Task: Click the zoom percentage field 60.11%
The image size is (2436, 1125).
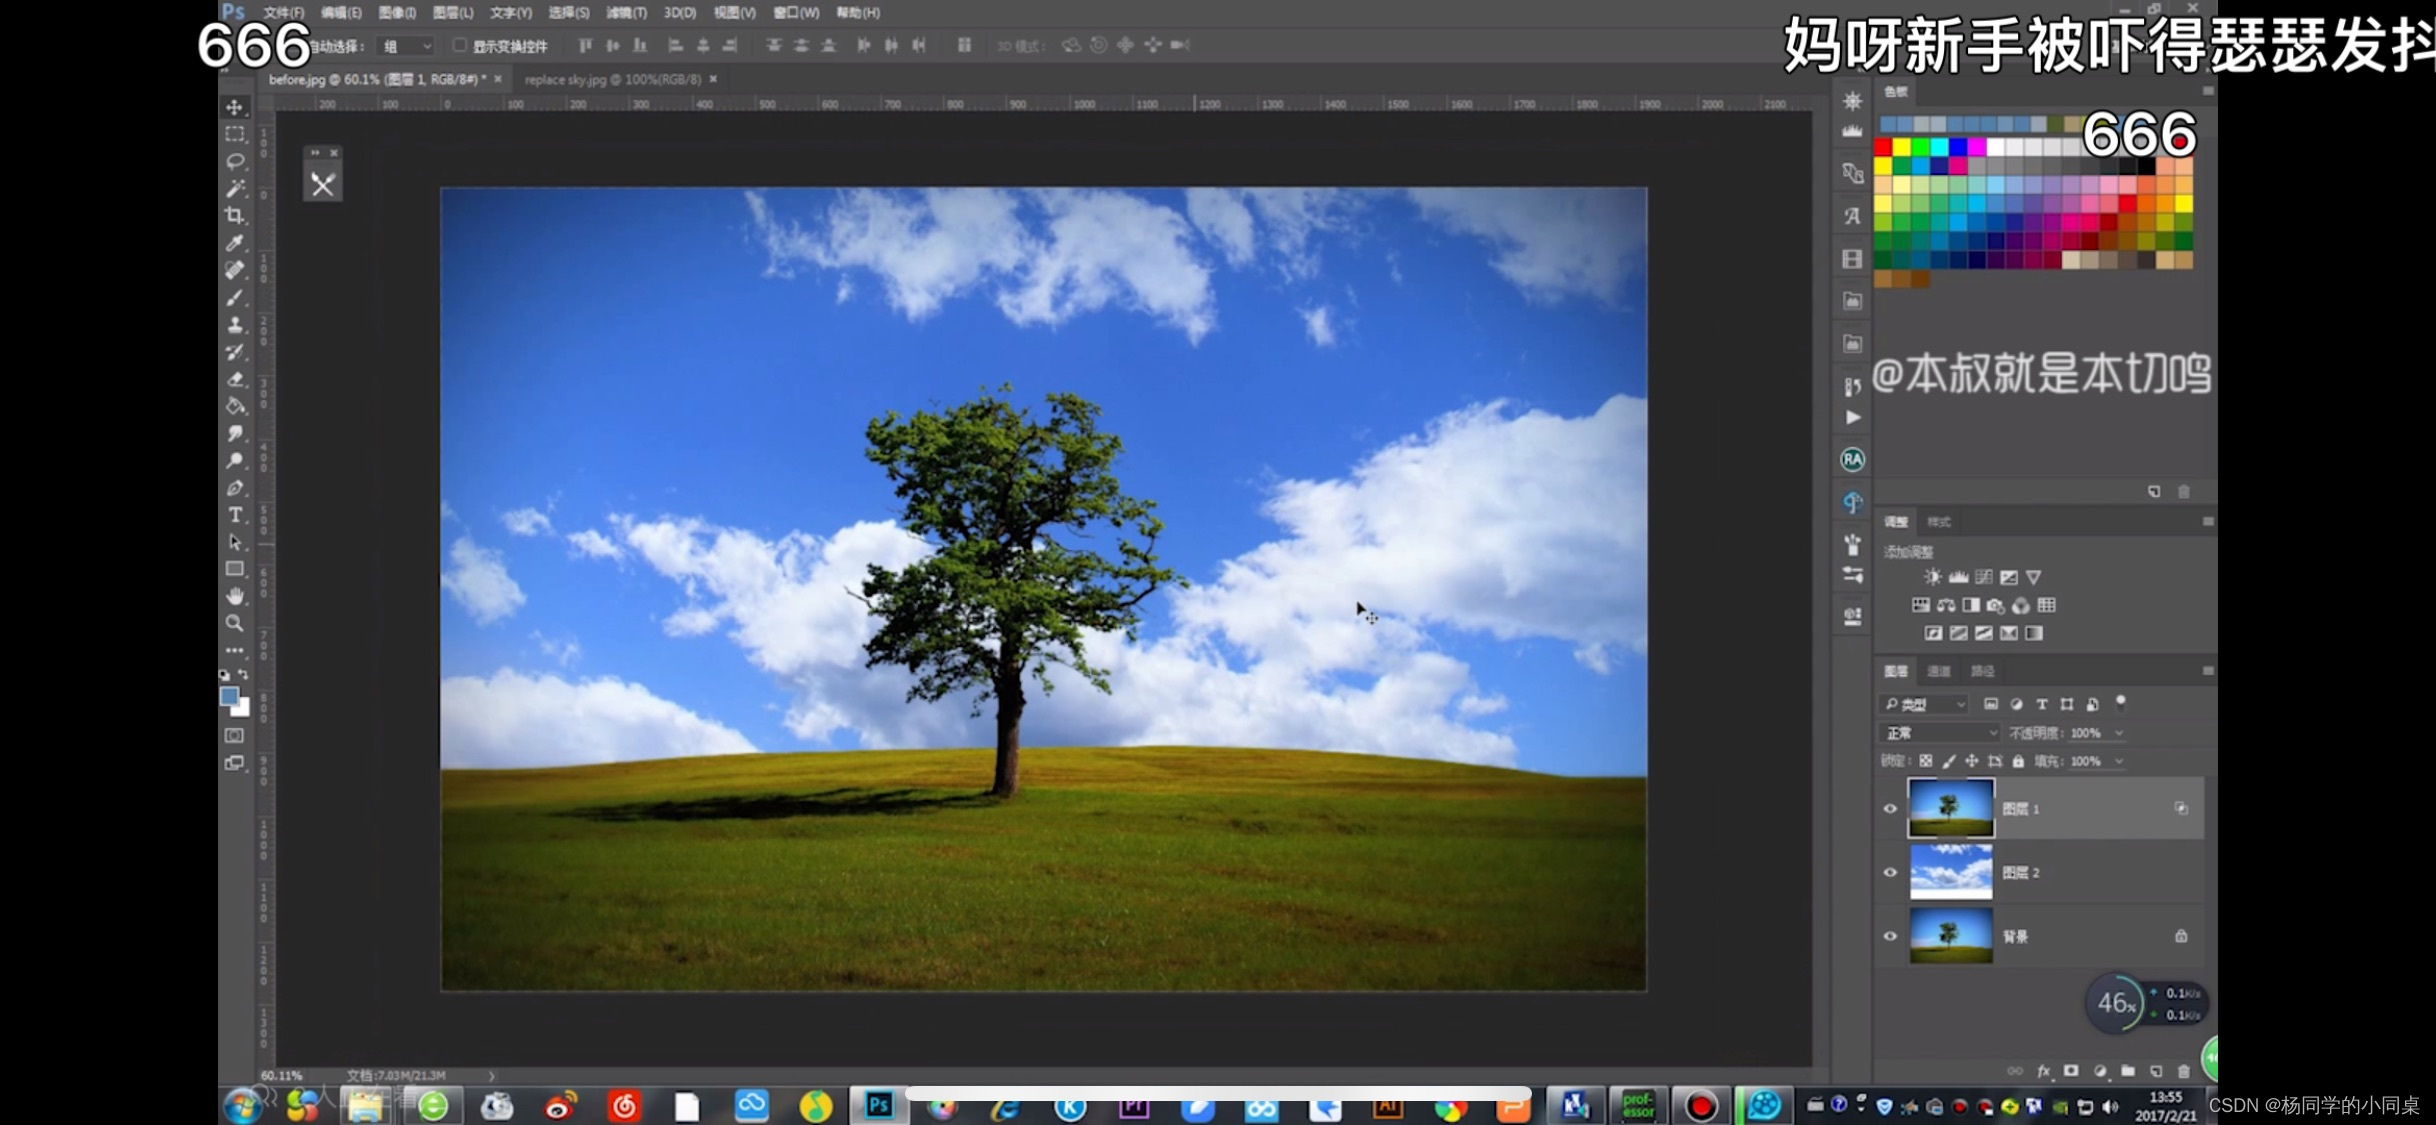Action: click(281, 1076)
